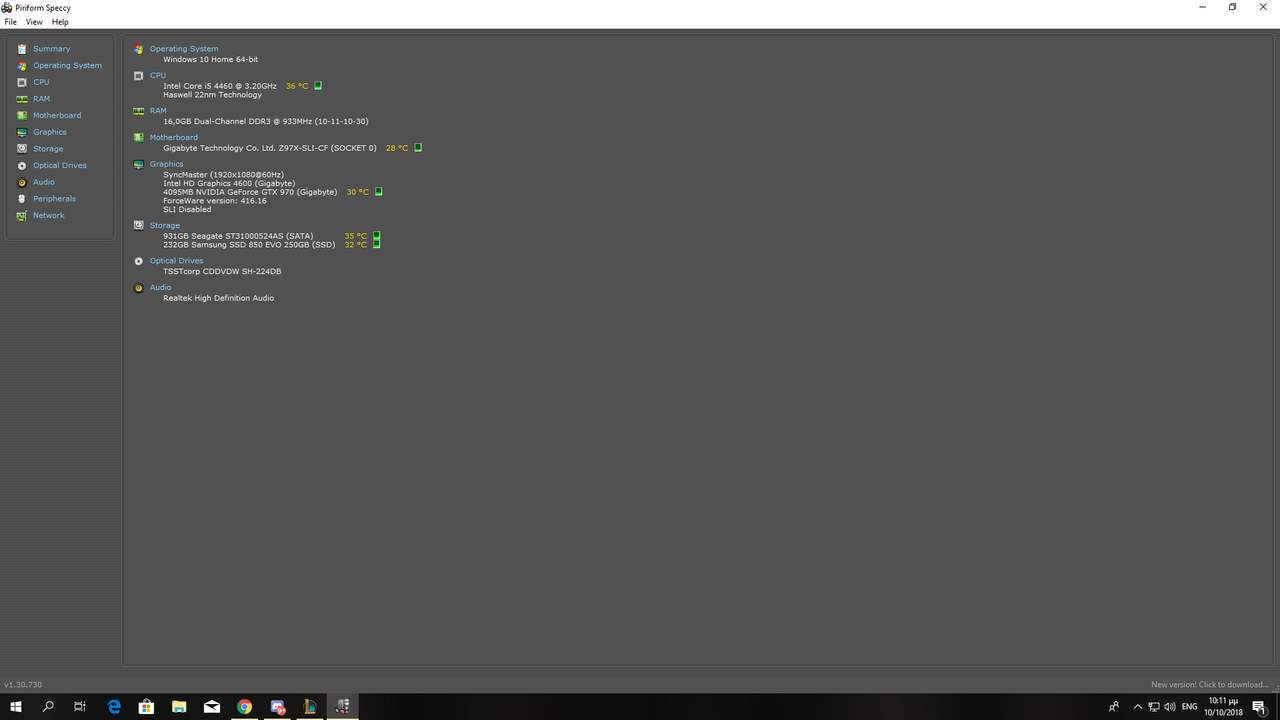This screenshot has width=1280, height=720.
Task: Click the Operating System heading link in summary
Action: [184, 49]
